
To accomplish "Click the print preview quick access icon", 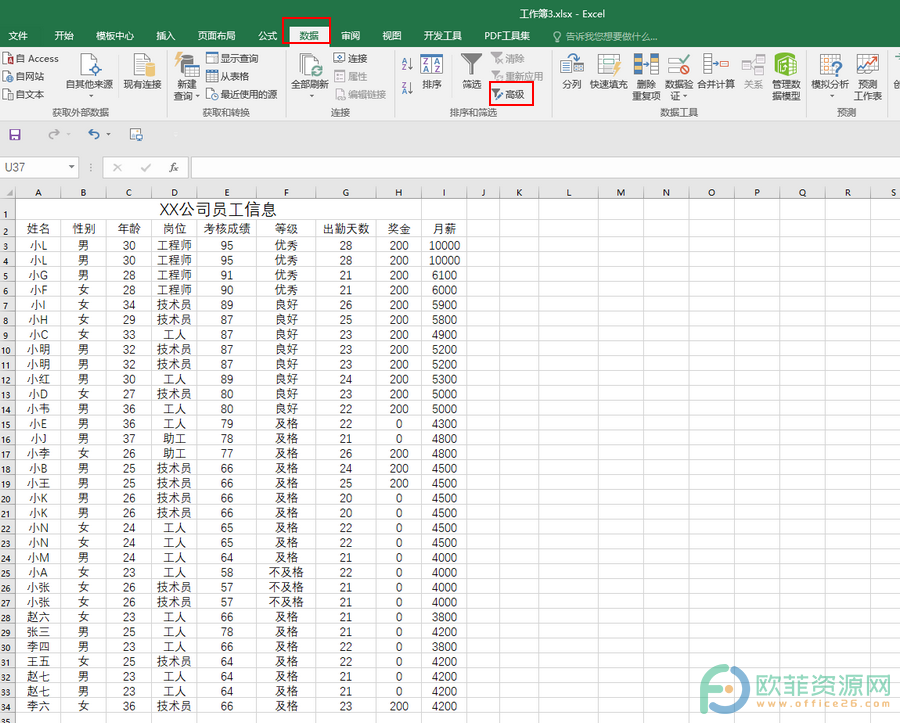I will (x=136, y=135).
